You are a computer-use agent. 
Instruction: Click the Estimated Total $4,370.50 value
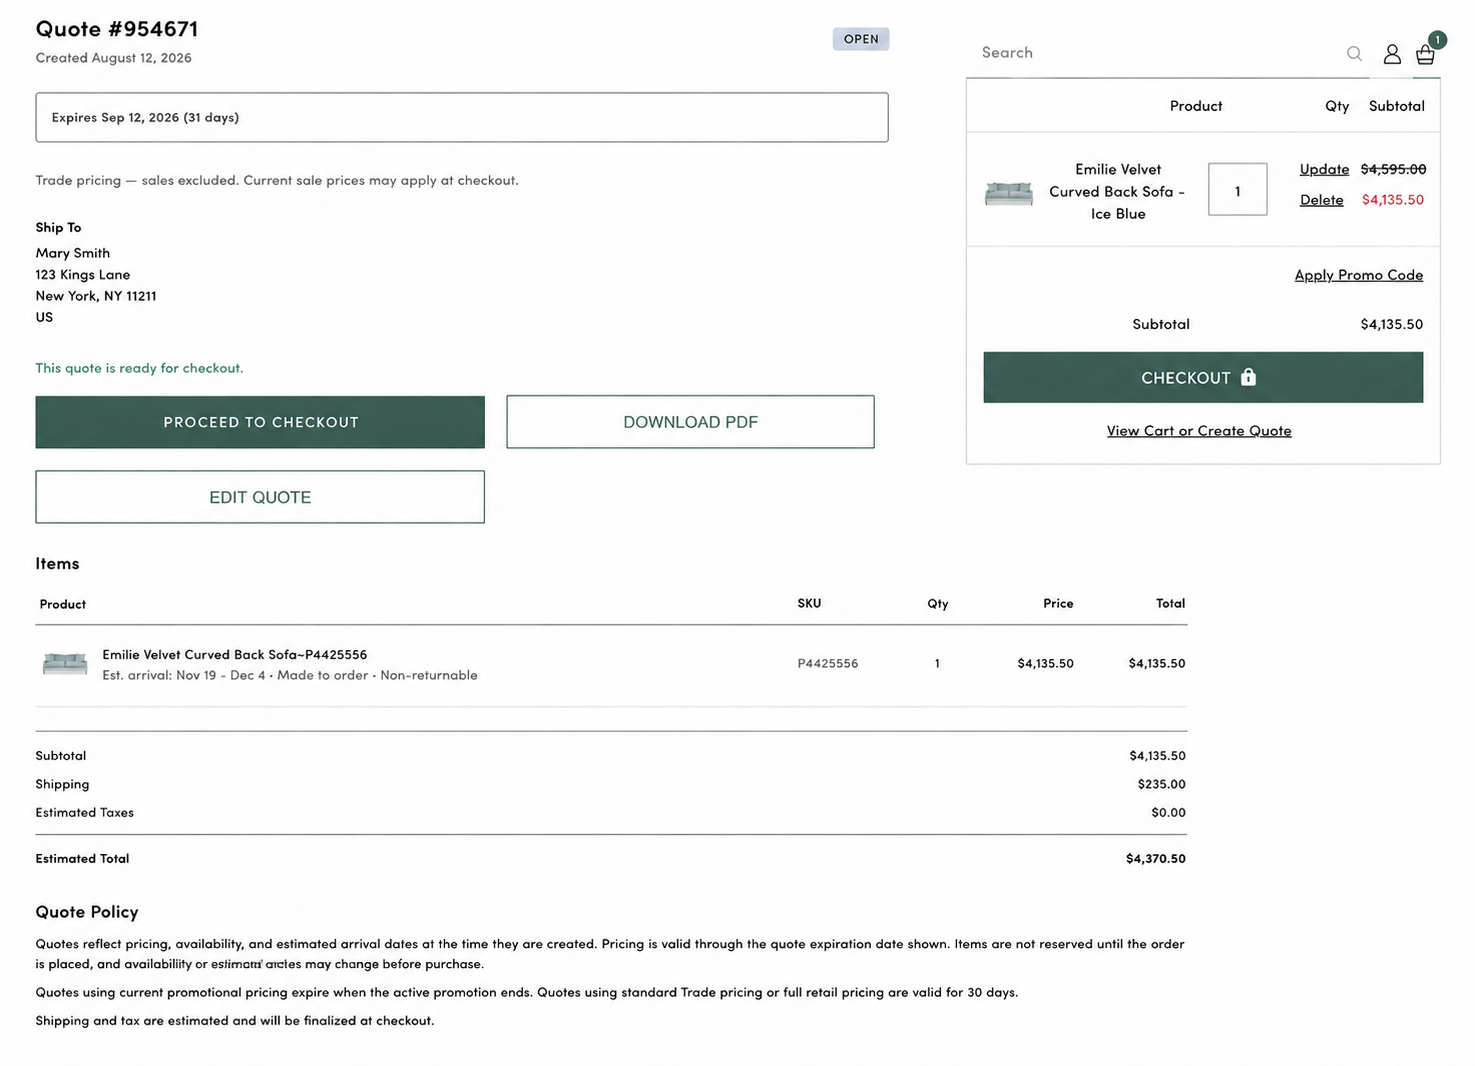pos(1156,859)
